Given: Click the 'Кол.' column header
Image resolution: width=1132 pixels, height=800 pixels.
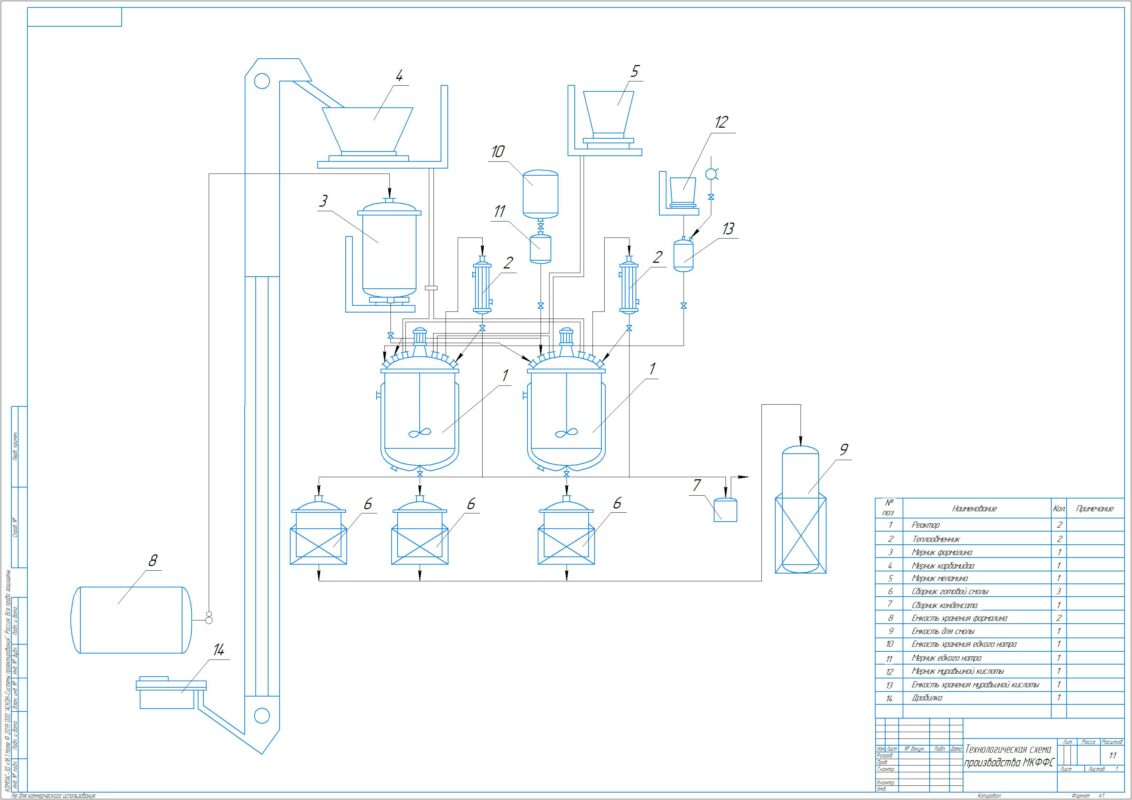Looking at the screenshot, I should (x=1058, y=508).
